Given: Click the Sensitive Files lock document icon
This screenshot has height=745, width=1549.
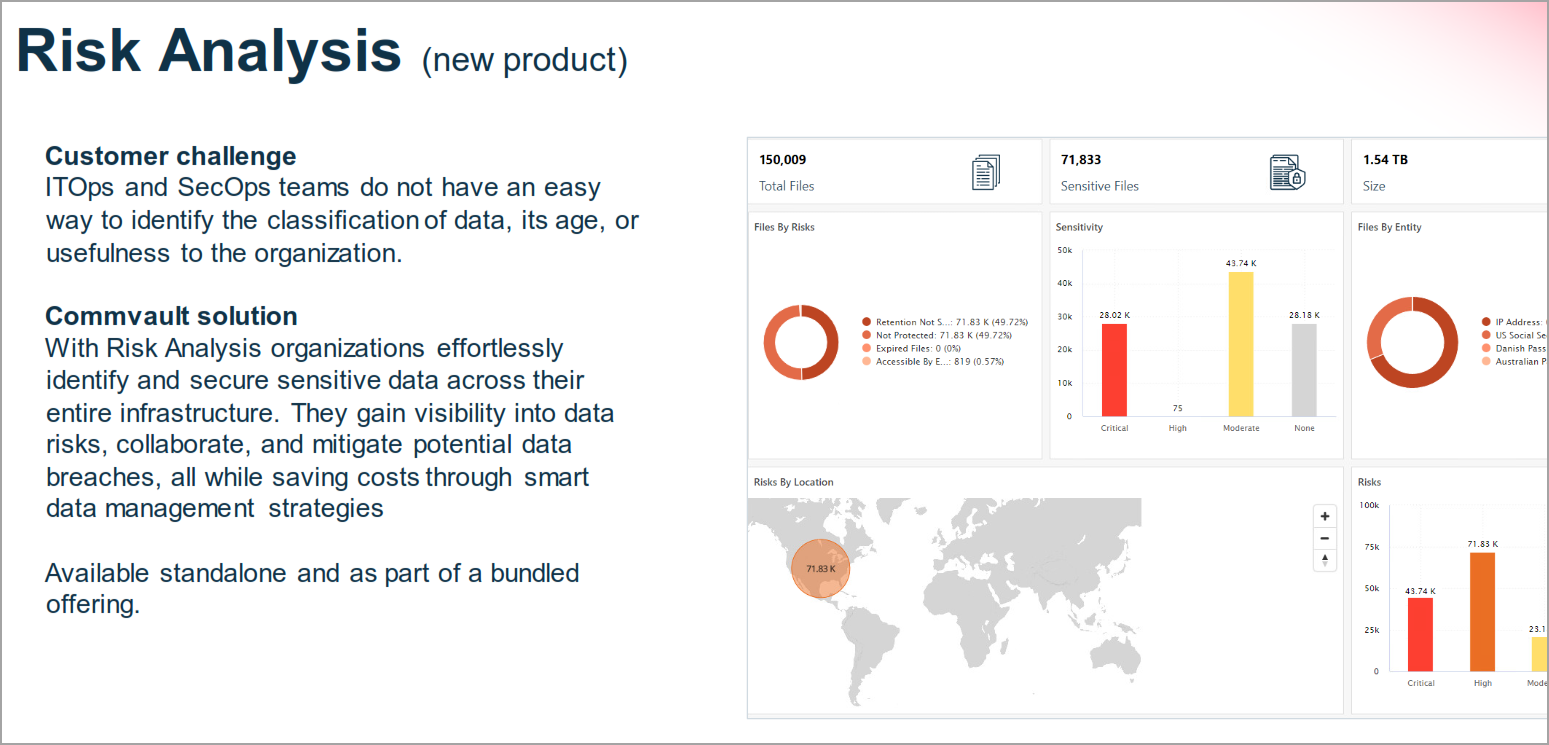Looking at the screenshot, I should coord(1288,172).
